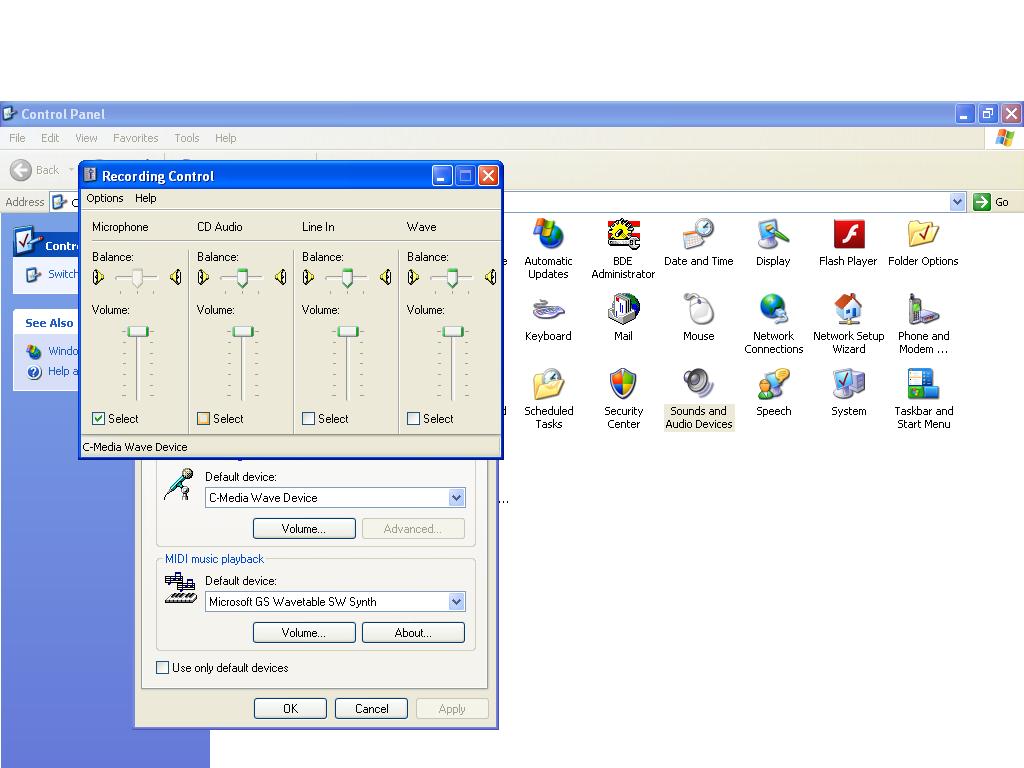The image size is (1024, 768).
Task: Click the CD Audio balance slider thumb
Action: (242, 278)
